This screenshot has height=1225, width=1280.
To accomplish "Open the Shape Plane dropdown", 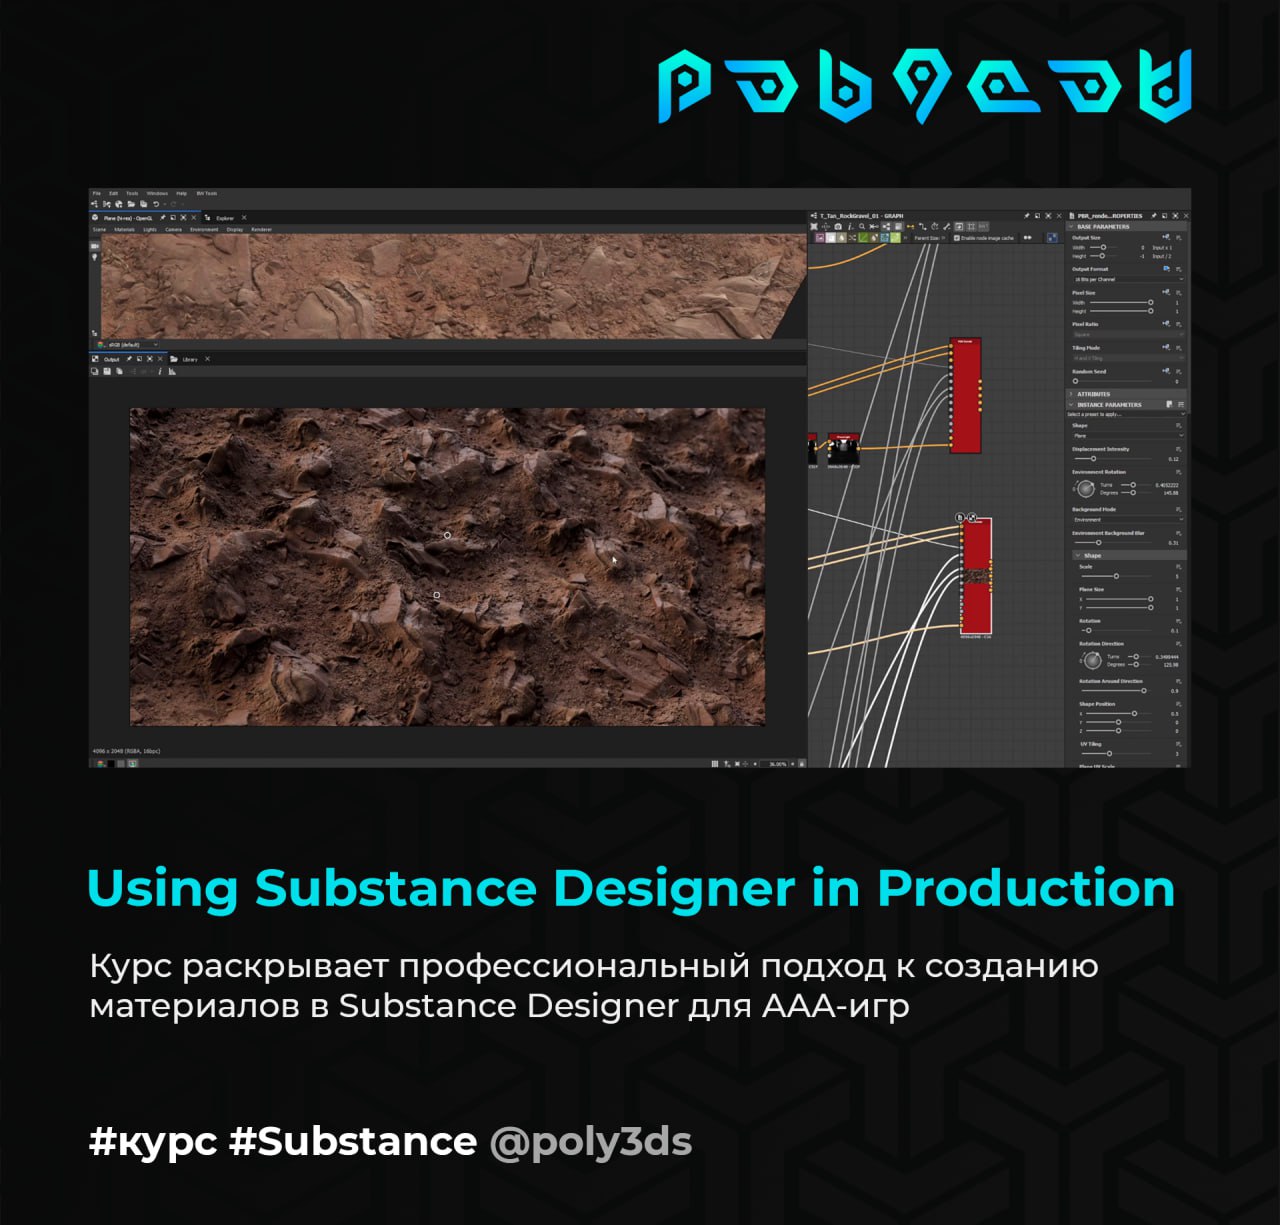I will point(1127,436).
